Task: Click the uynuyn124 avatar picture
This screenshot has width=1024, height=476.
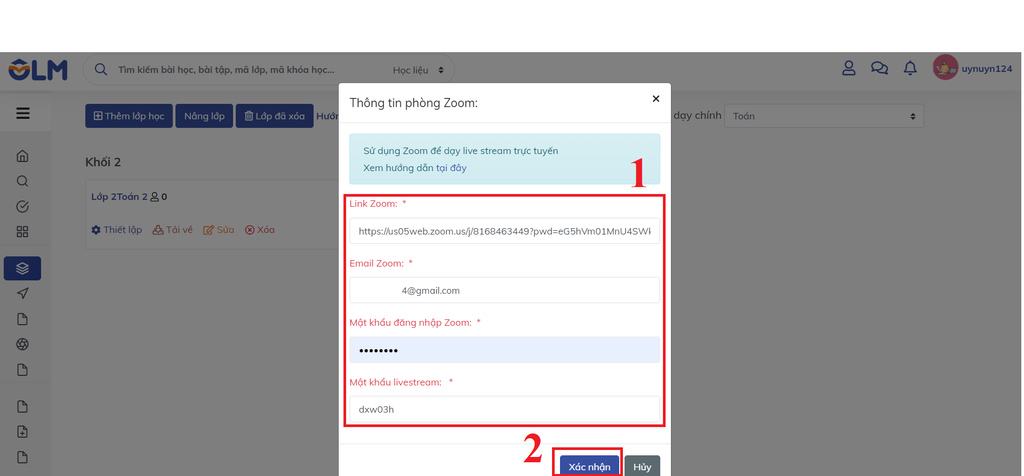Action: (x=945, y=68)
